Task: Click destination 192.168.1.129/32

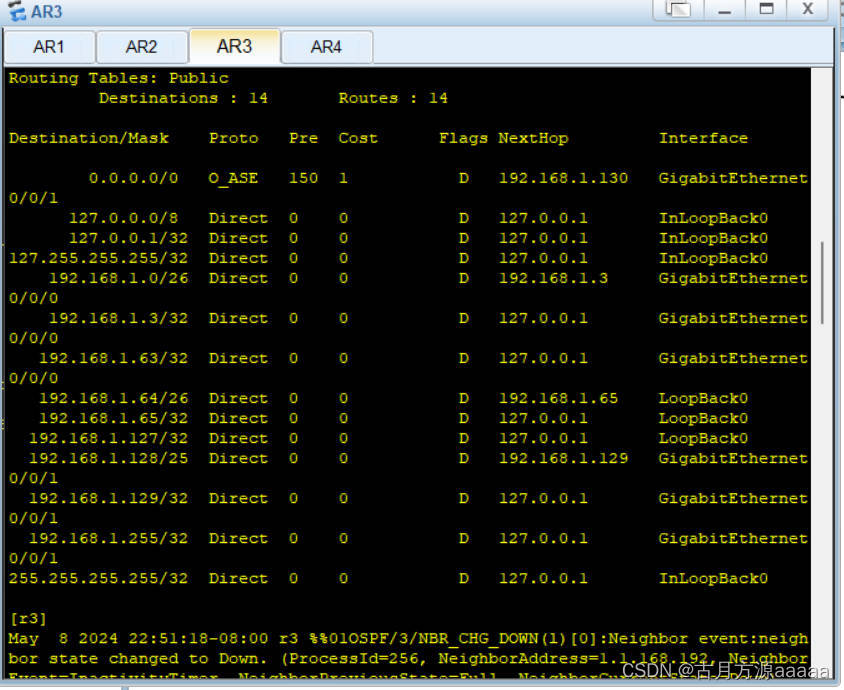Action: tap(109, 498)
